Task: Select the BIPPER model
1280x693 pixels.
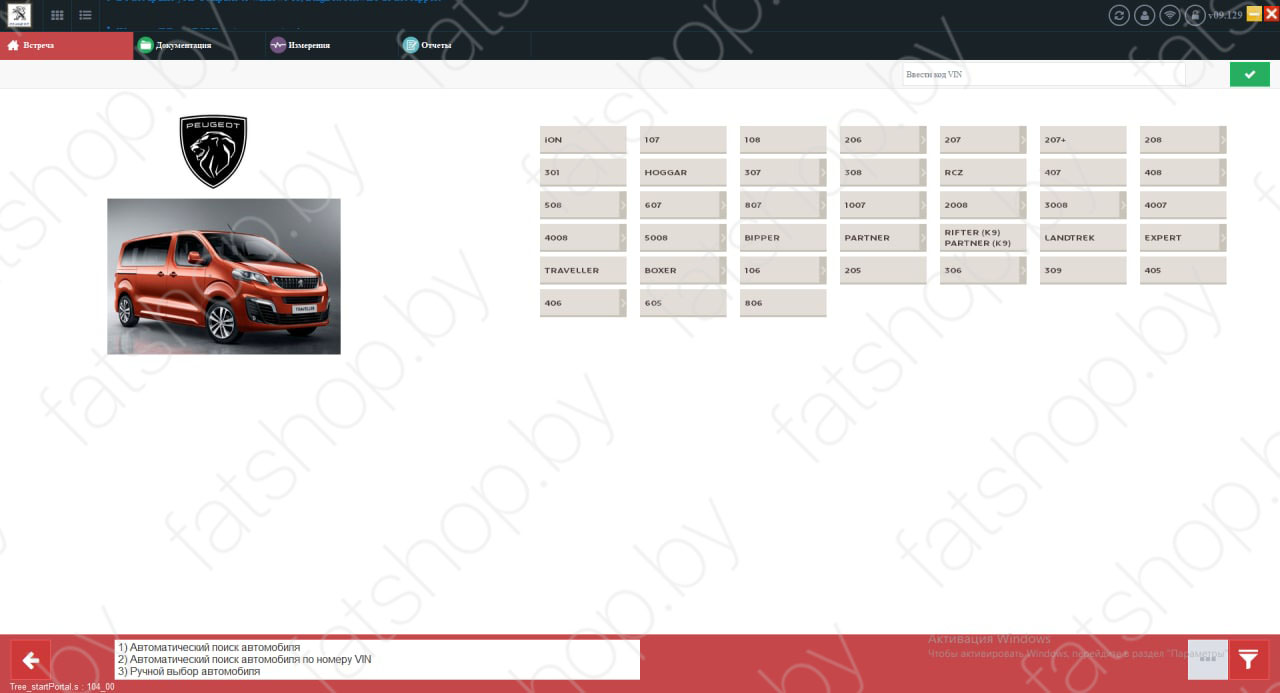Action: pos(783,238)
